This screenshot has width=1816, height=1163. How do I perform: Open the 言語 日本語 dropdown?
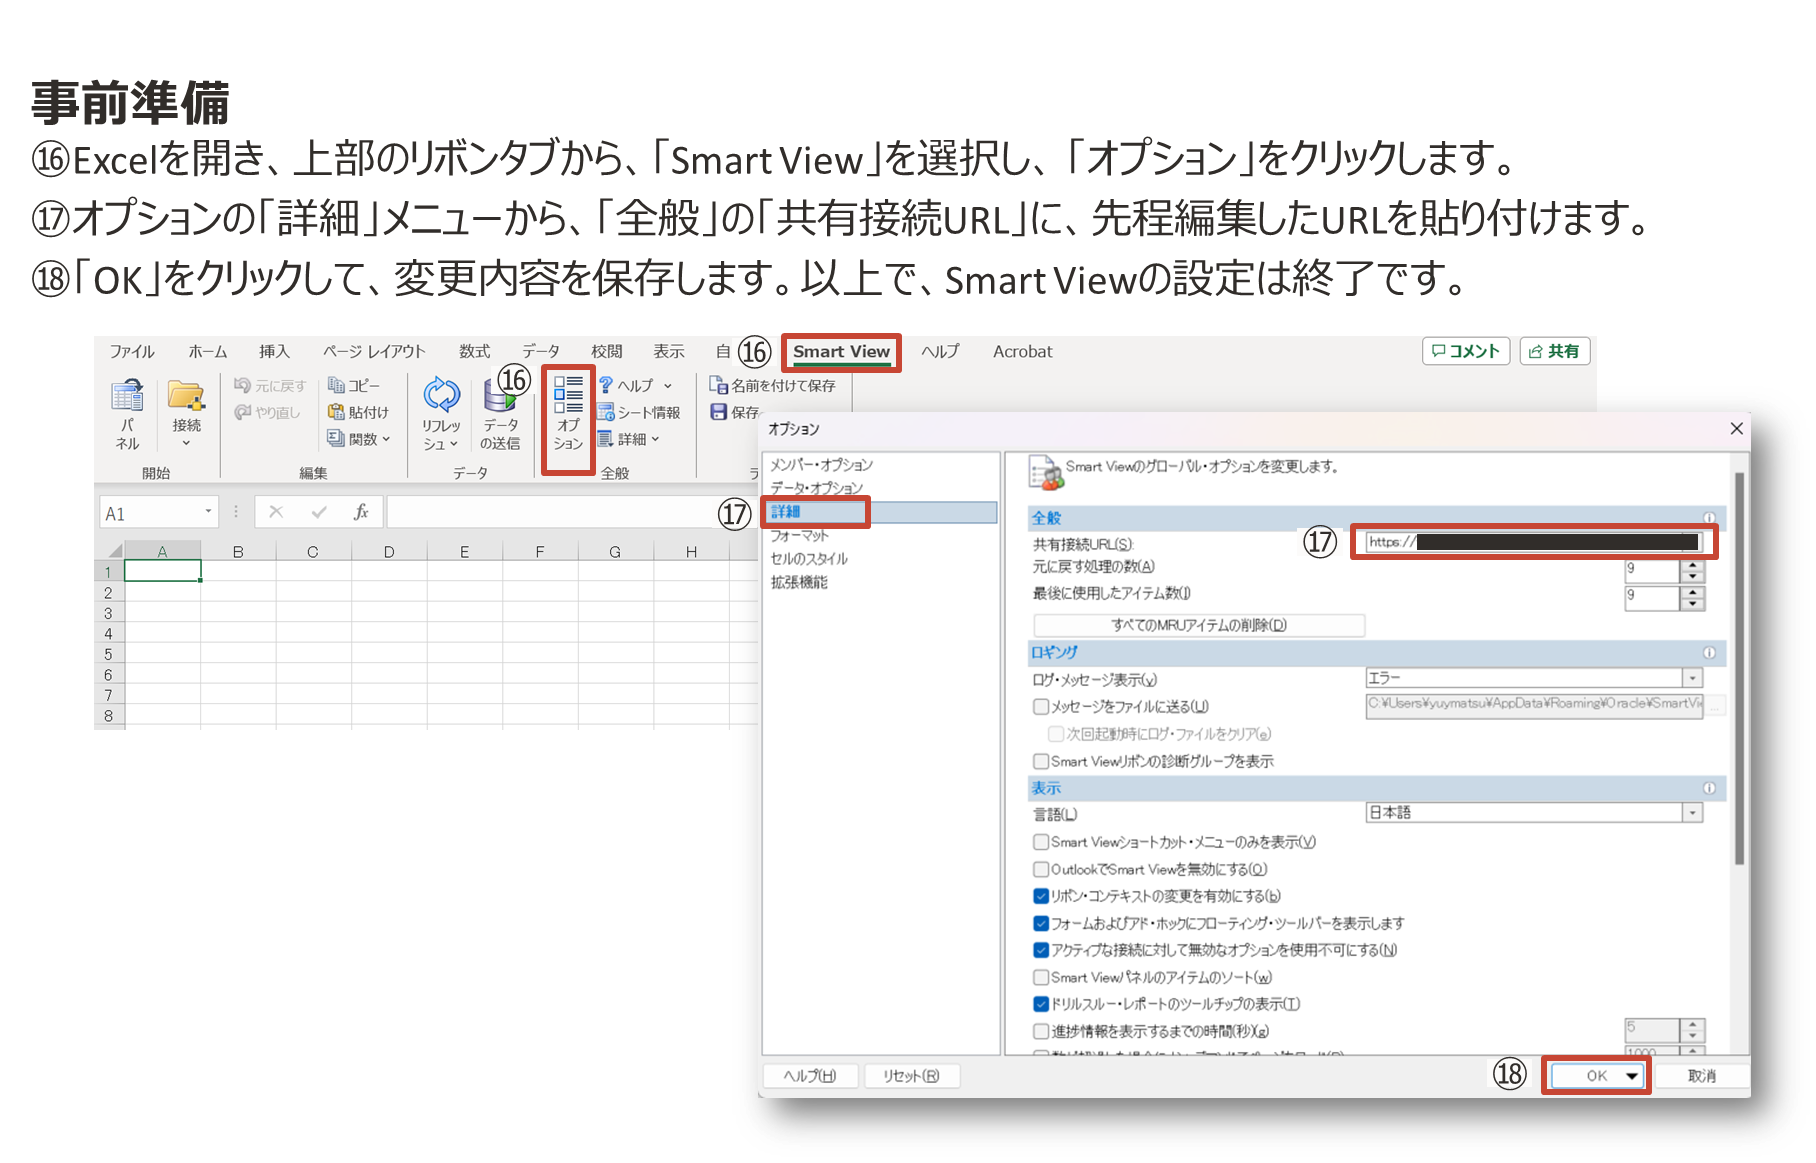pos(1692,813)
